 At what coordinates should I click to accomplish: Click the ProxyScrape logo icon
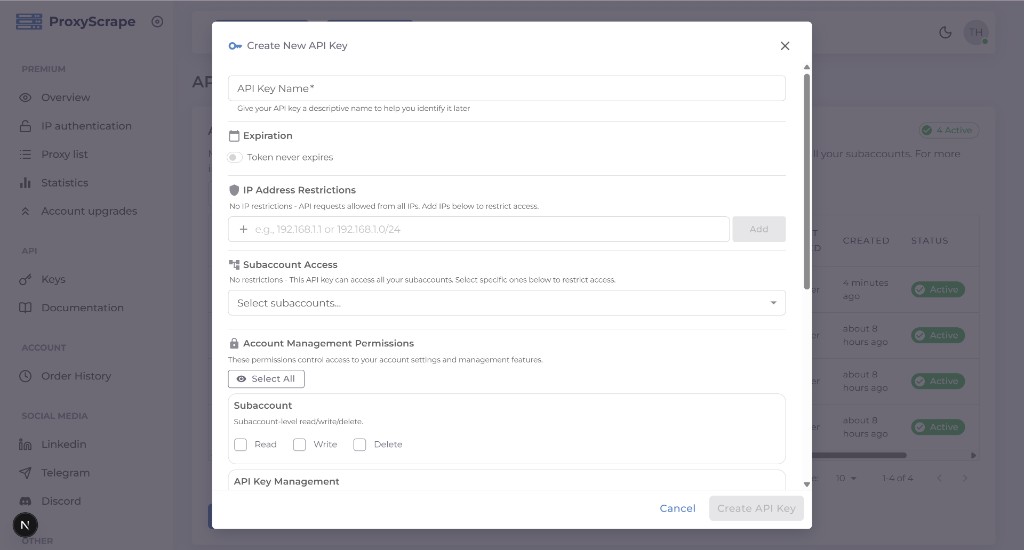pyautogui.click(x=29, y=22)
